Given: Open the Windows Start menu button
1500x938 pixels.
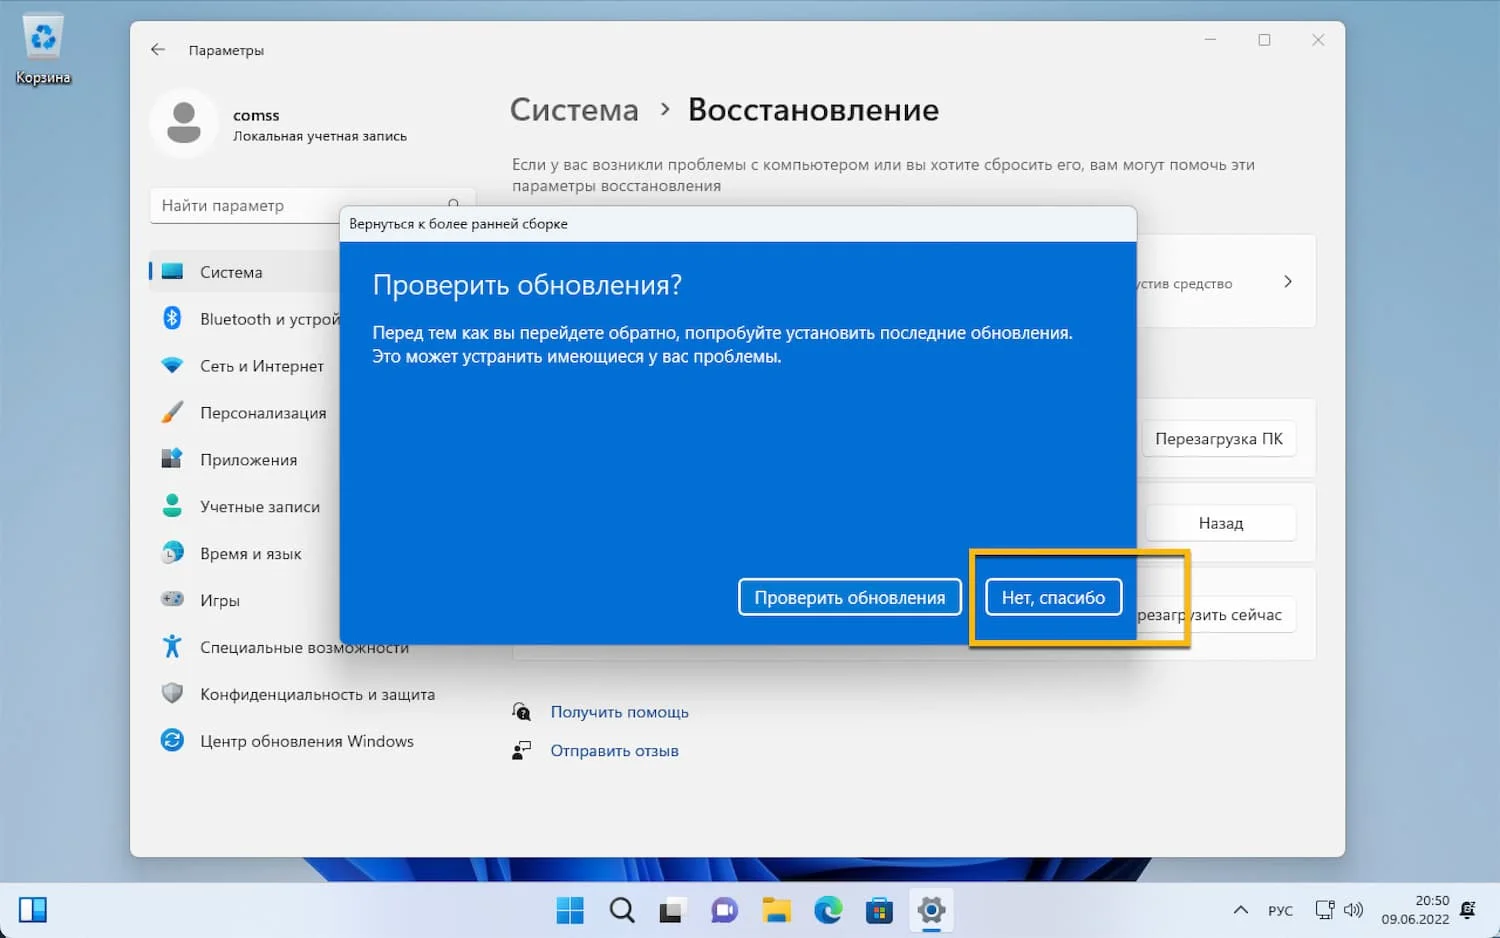Looking at the screenshot, I should tap(570, 910).
